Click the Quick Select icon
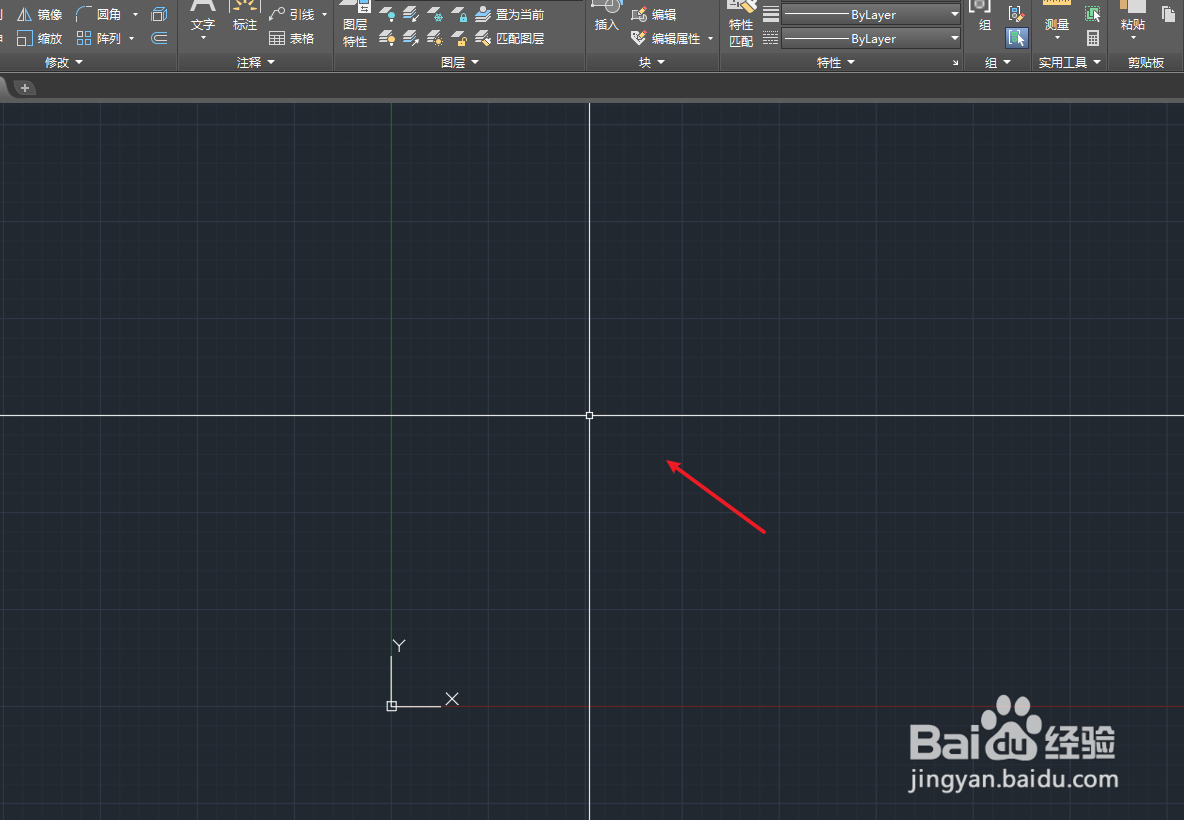 (1093, 14)
